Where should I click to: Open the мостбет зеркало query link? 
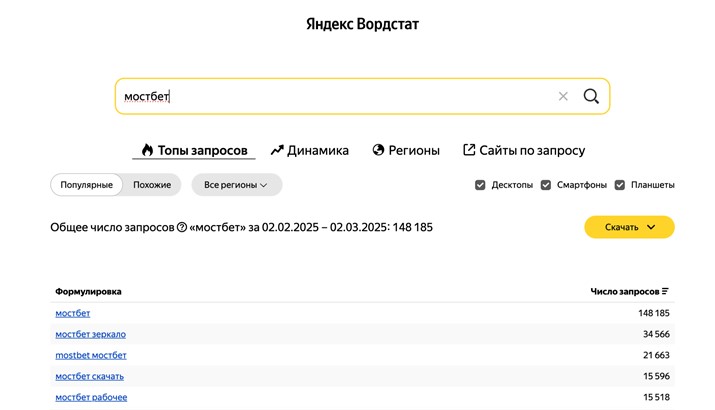click(x=91, y=334)
